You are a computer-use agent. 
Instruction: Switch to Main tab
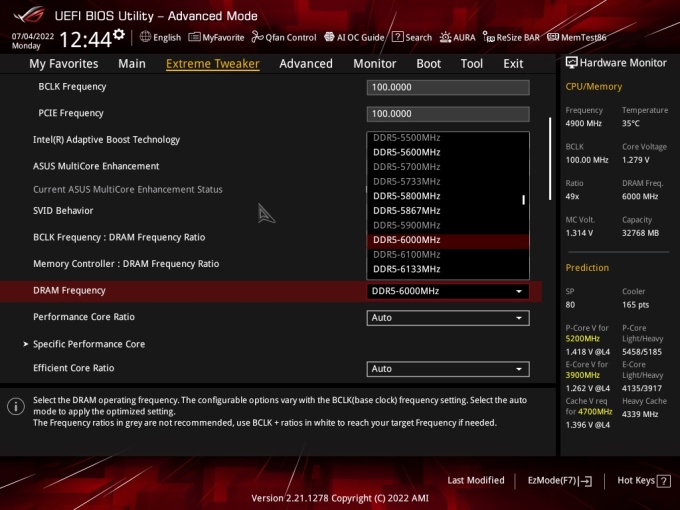point(132,64)
